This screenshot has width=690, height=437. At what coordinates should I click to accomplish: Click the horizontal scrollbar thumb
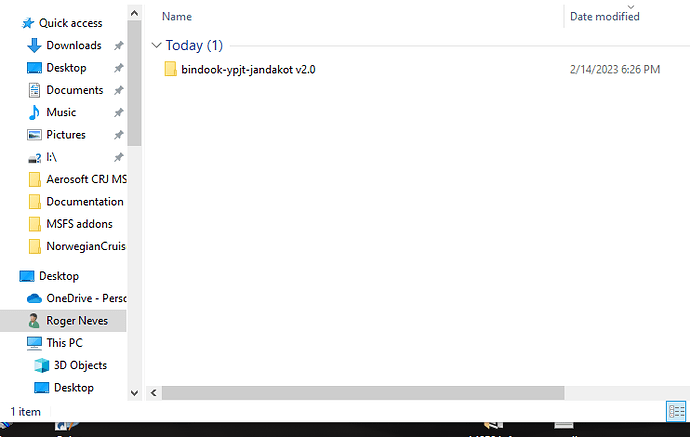[363, 393]
